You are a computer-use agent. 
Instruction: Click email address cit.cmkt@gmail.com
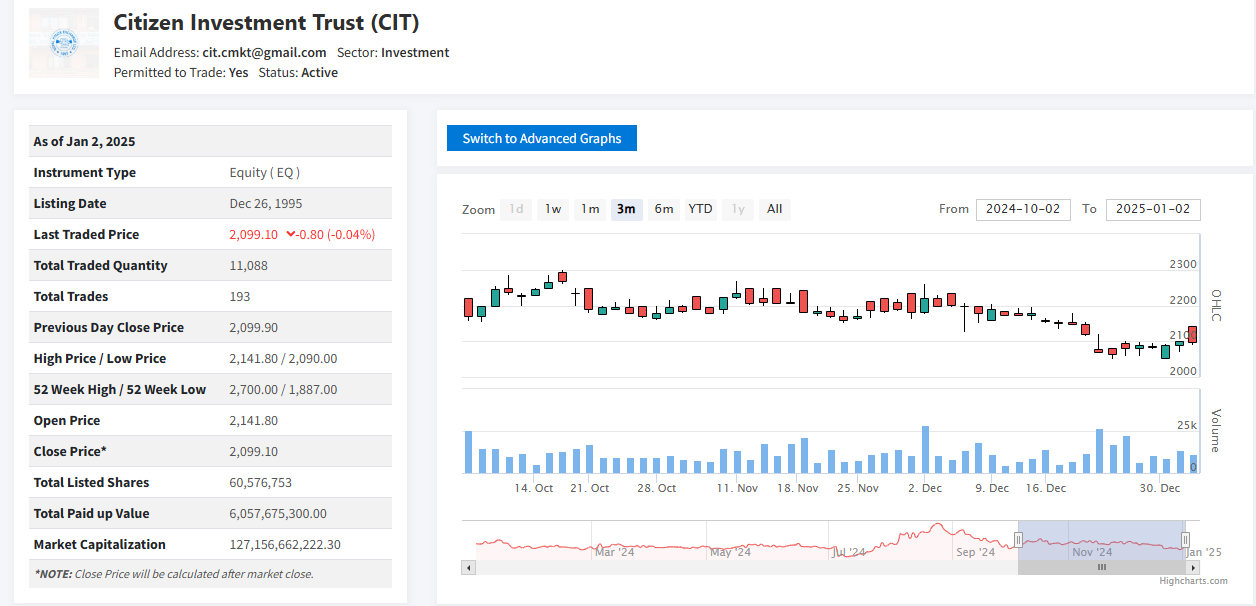[264, 52]
